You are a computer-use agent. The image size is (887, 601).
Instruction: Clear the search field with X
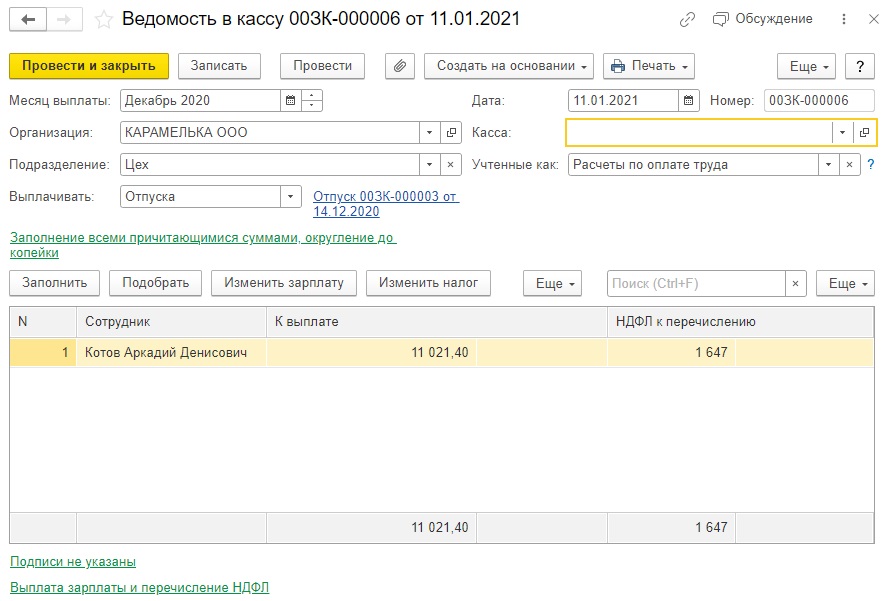795,283
